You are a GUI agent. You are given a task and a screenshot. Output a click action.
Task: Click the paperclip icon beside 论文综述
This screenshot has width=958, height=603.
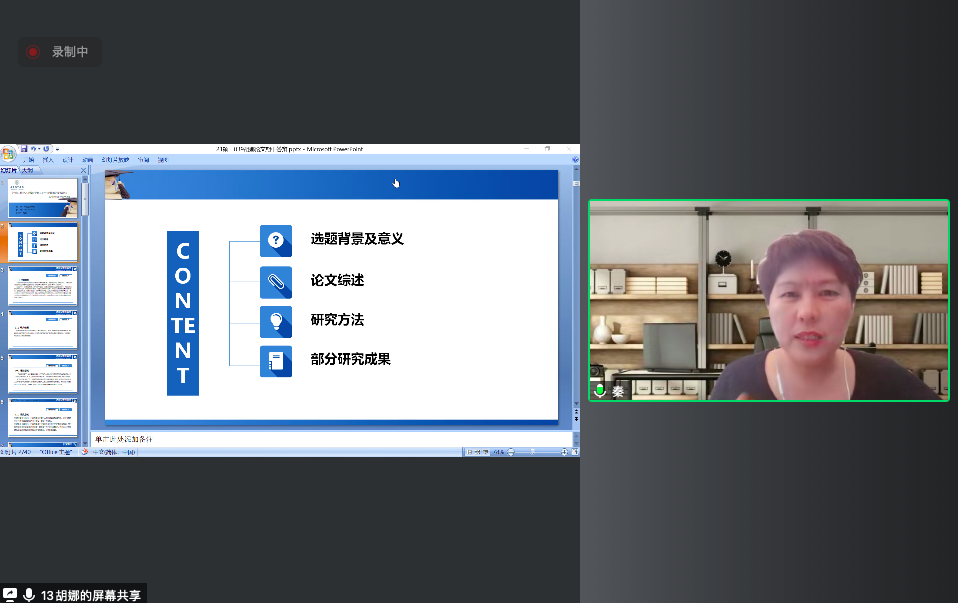click(276, 281)
